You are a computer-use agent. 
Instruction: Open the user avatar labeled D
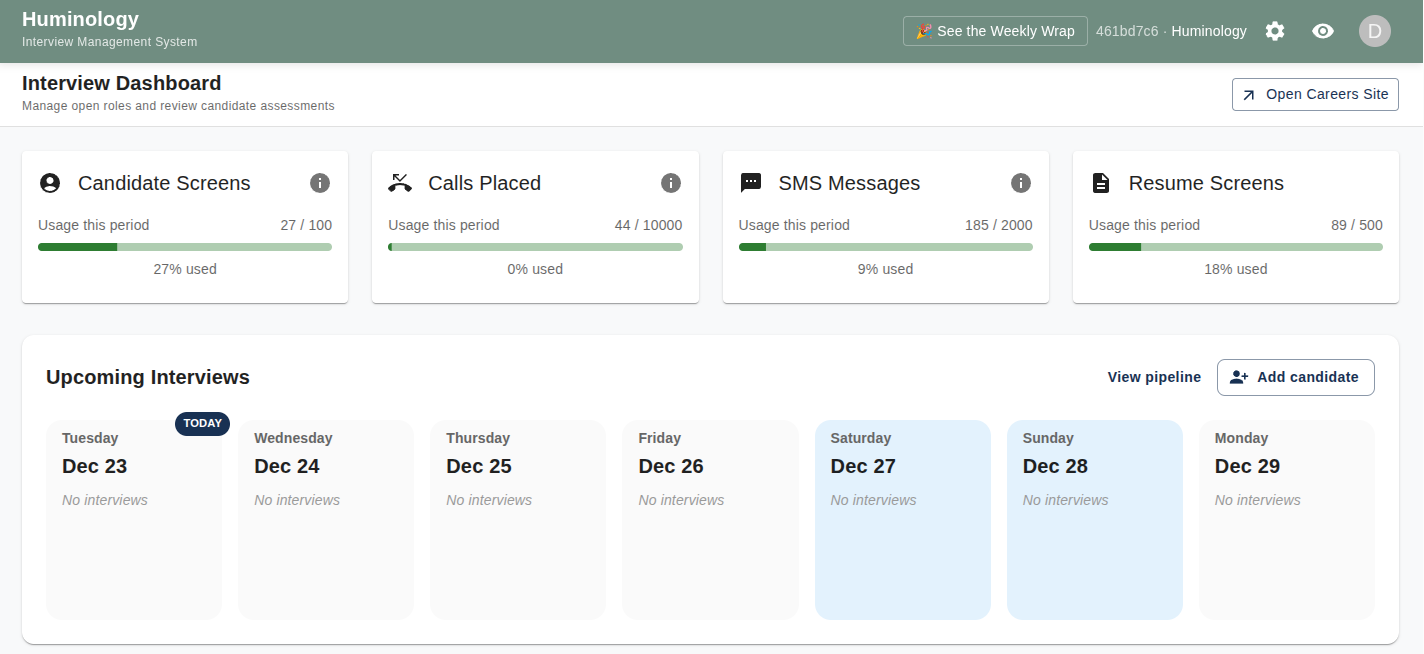[1374, 31]
